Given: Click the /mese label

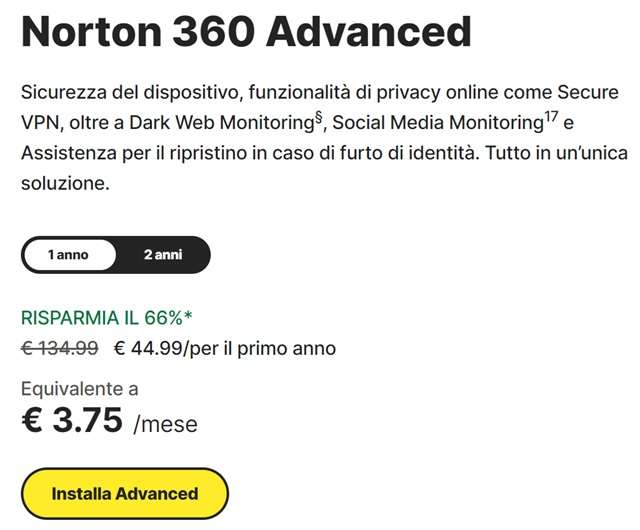Looking at the screenshot, I should click(x=165, y=424).
